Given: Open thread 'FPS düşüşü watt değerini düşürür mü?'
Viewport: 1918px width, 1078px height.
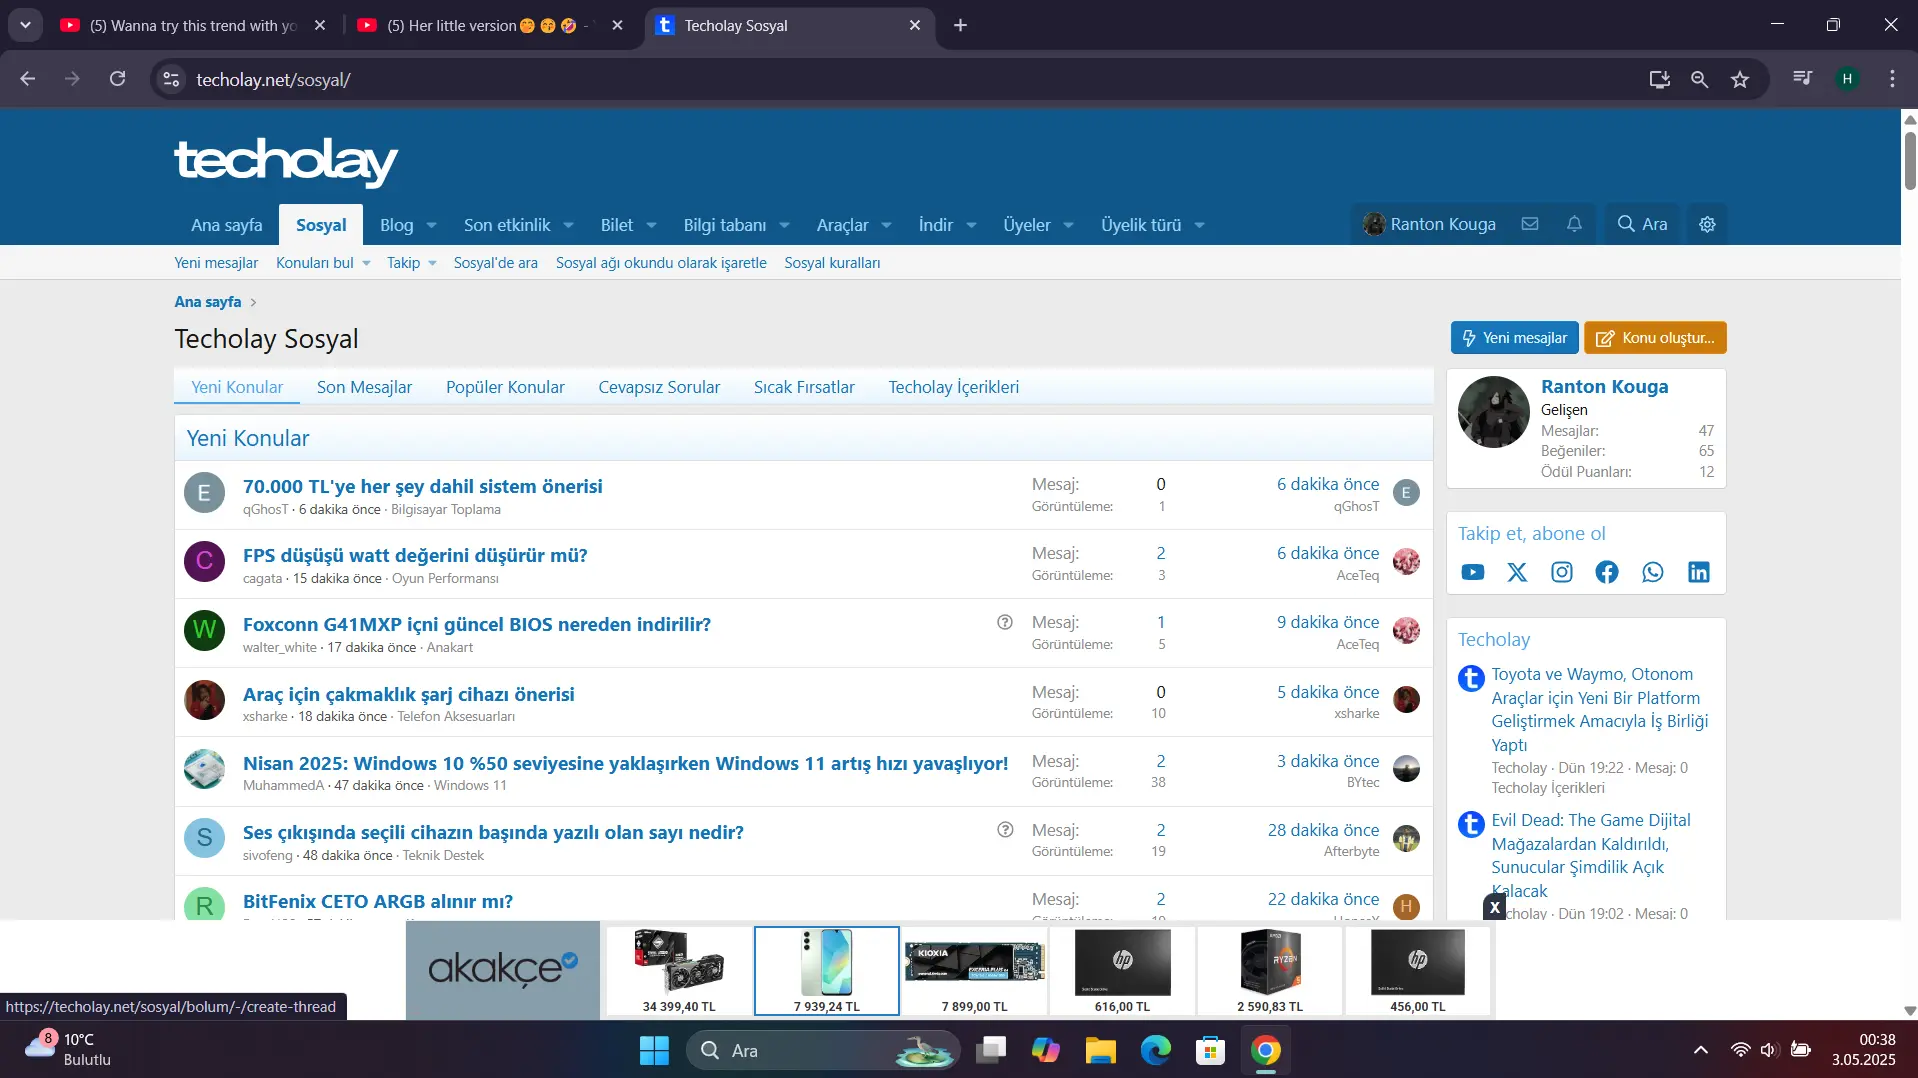Looking at the screenshot, I should coord(415,555).
